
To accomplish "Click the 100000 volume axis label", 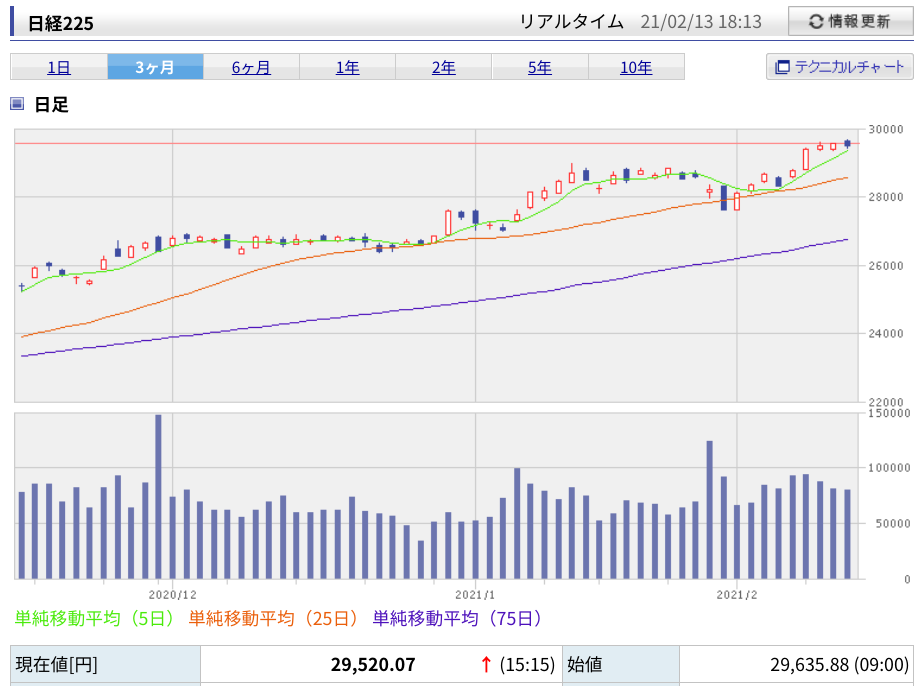I will click(x=889, y=468).
